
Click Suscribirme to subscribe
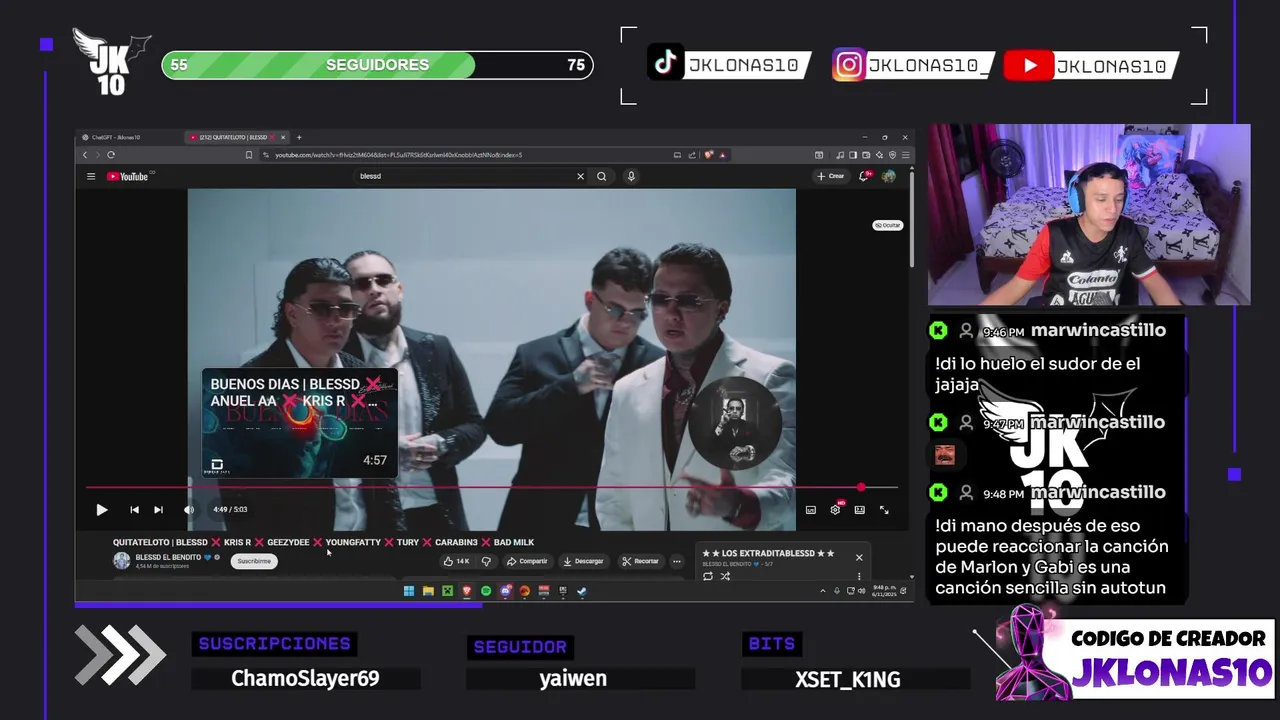click(x=254, y=561)
